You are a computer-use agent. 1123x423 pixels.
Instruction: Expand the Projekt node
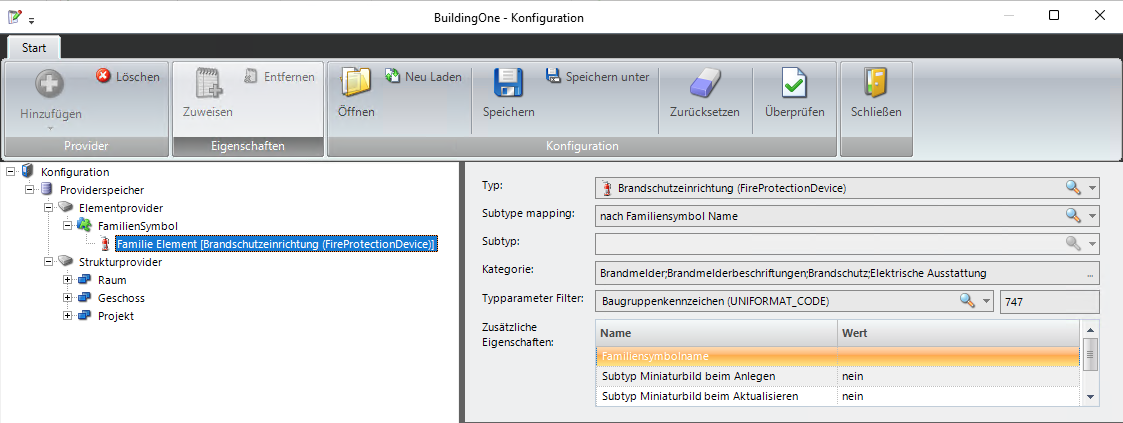[67, 316]
